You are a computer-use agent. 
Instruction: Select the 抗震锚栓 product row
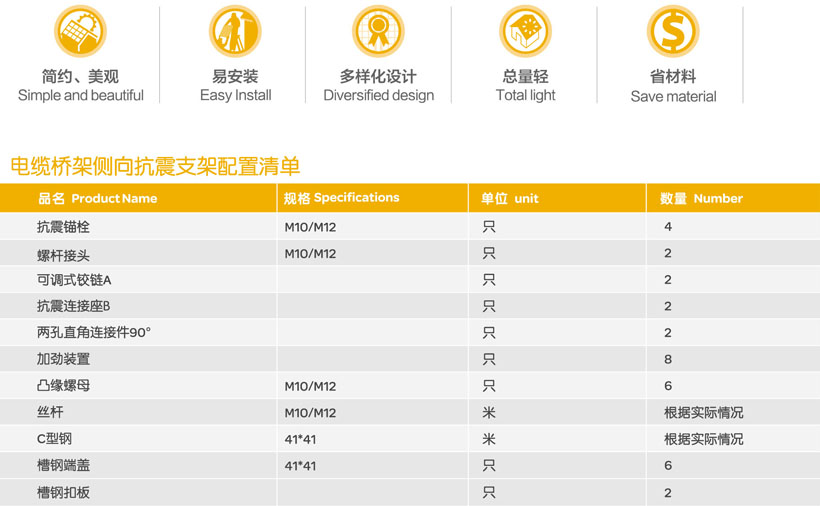point(64,227)
